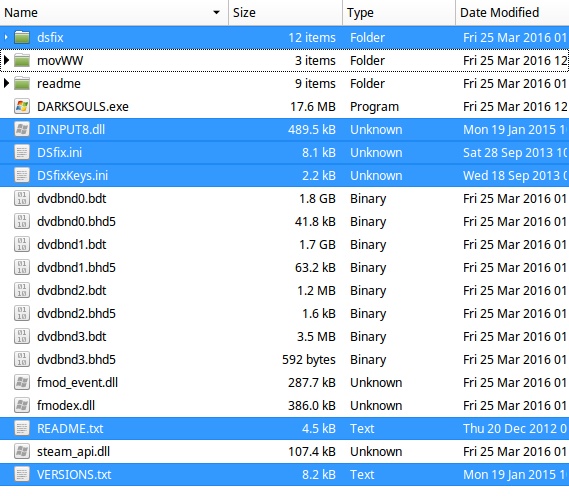The height and width of the screenshot is (496, 569).
Task: Click the README.txt text file icon
Action: [x=22, y=429]
